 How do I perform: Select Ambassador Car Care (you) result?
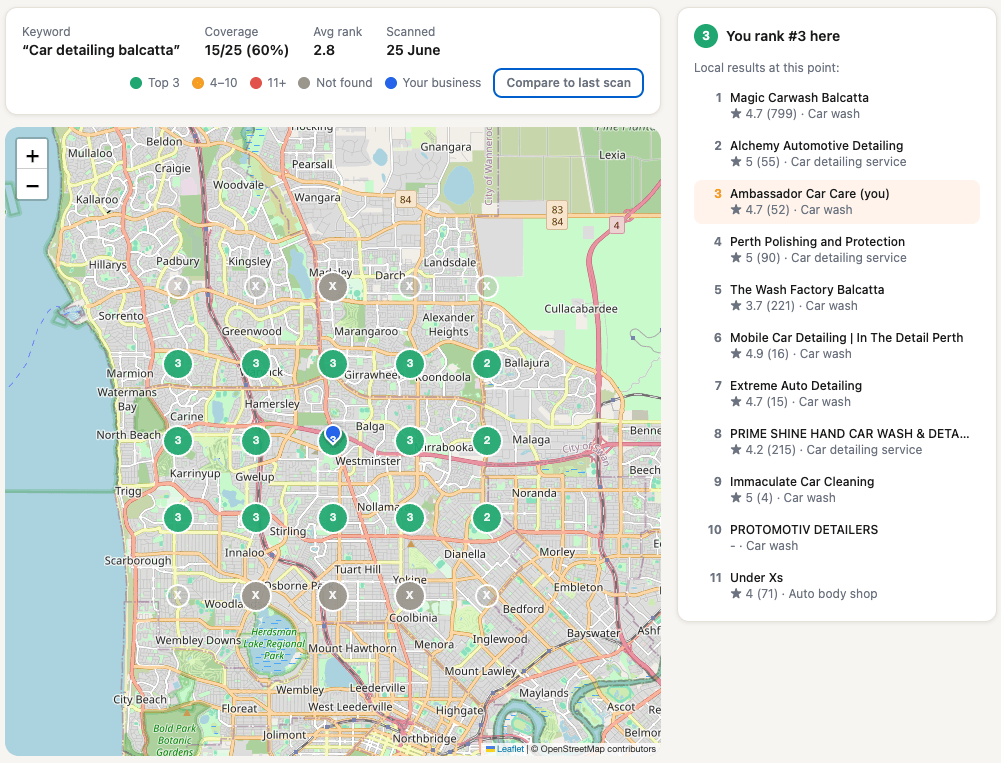pos(837,202)
